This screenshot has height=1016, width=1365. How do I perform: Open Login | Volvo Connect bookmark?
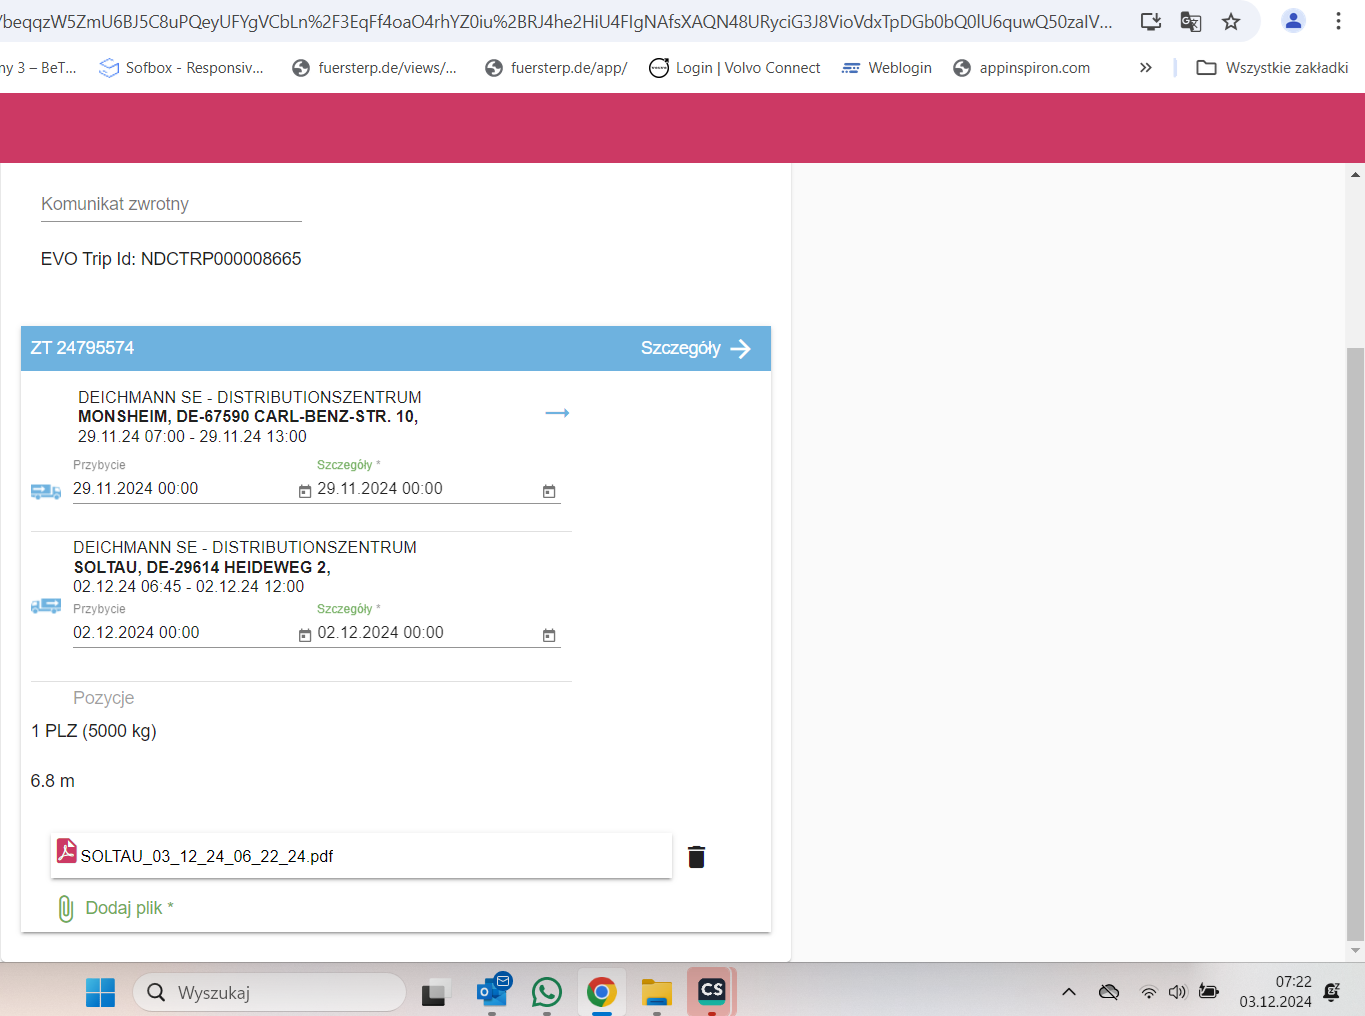coord(735,68)
